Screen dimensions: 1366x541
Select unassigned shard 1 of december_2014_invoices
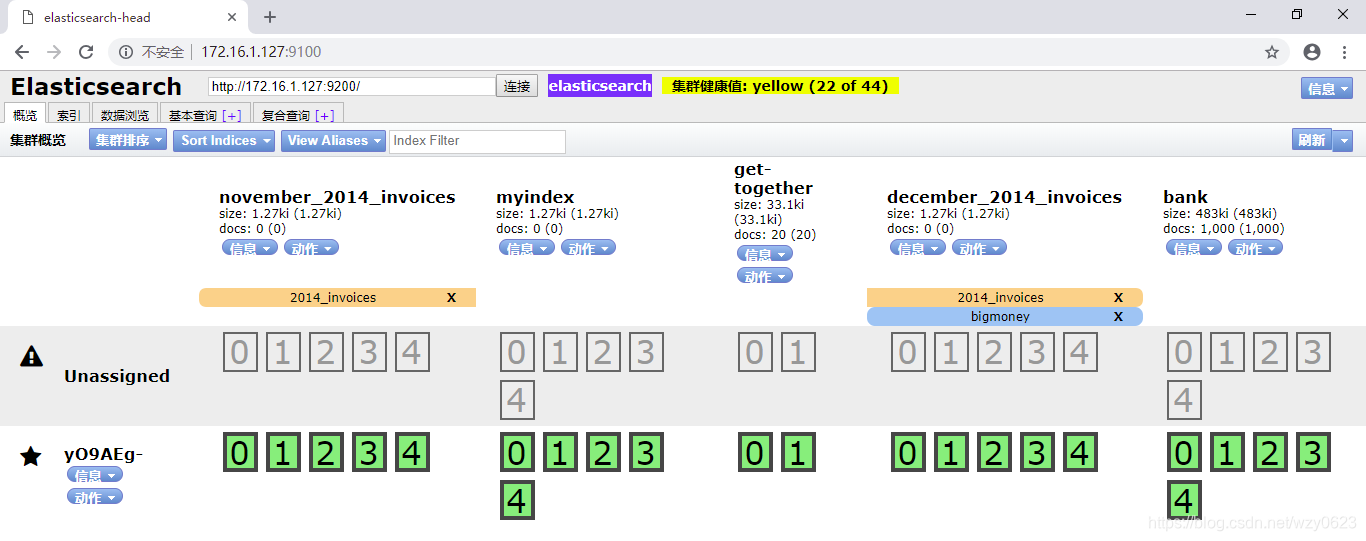pyautogui.click(x=950, y=353)
